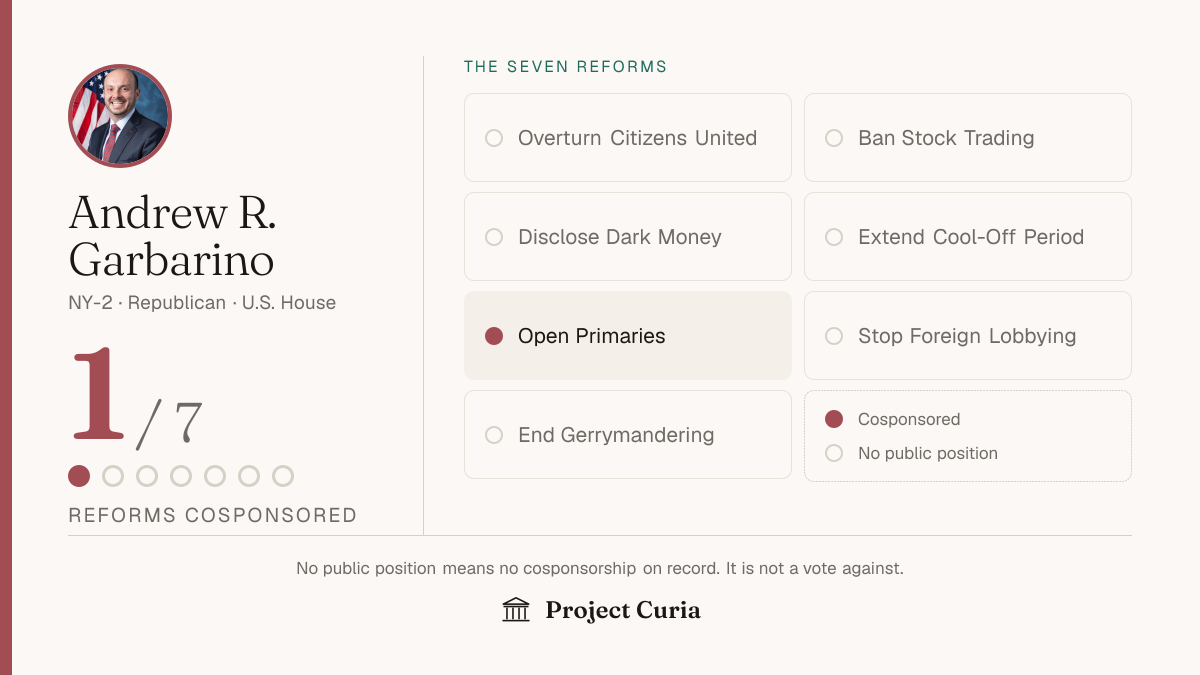
Task: Open the Extend Cool-Off Period card
Action: pos(968,237)
